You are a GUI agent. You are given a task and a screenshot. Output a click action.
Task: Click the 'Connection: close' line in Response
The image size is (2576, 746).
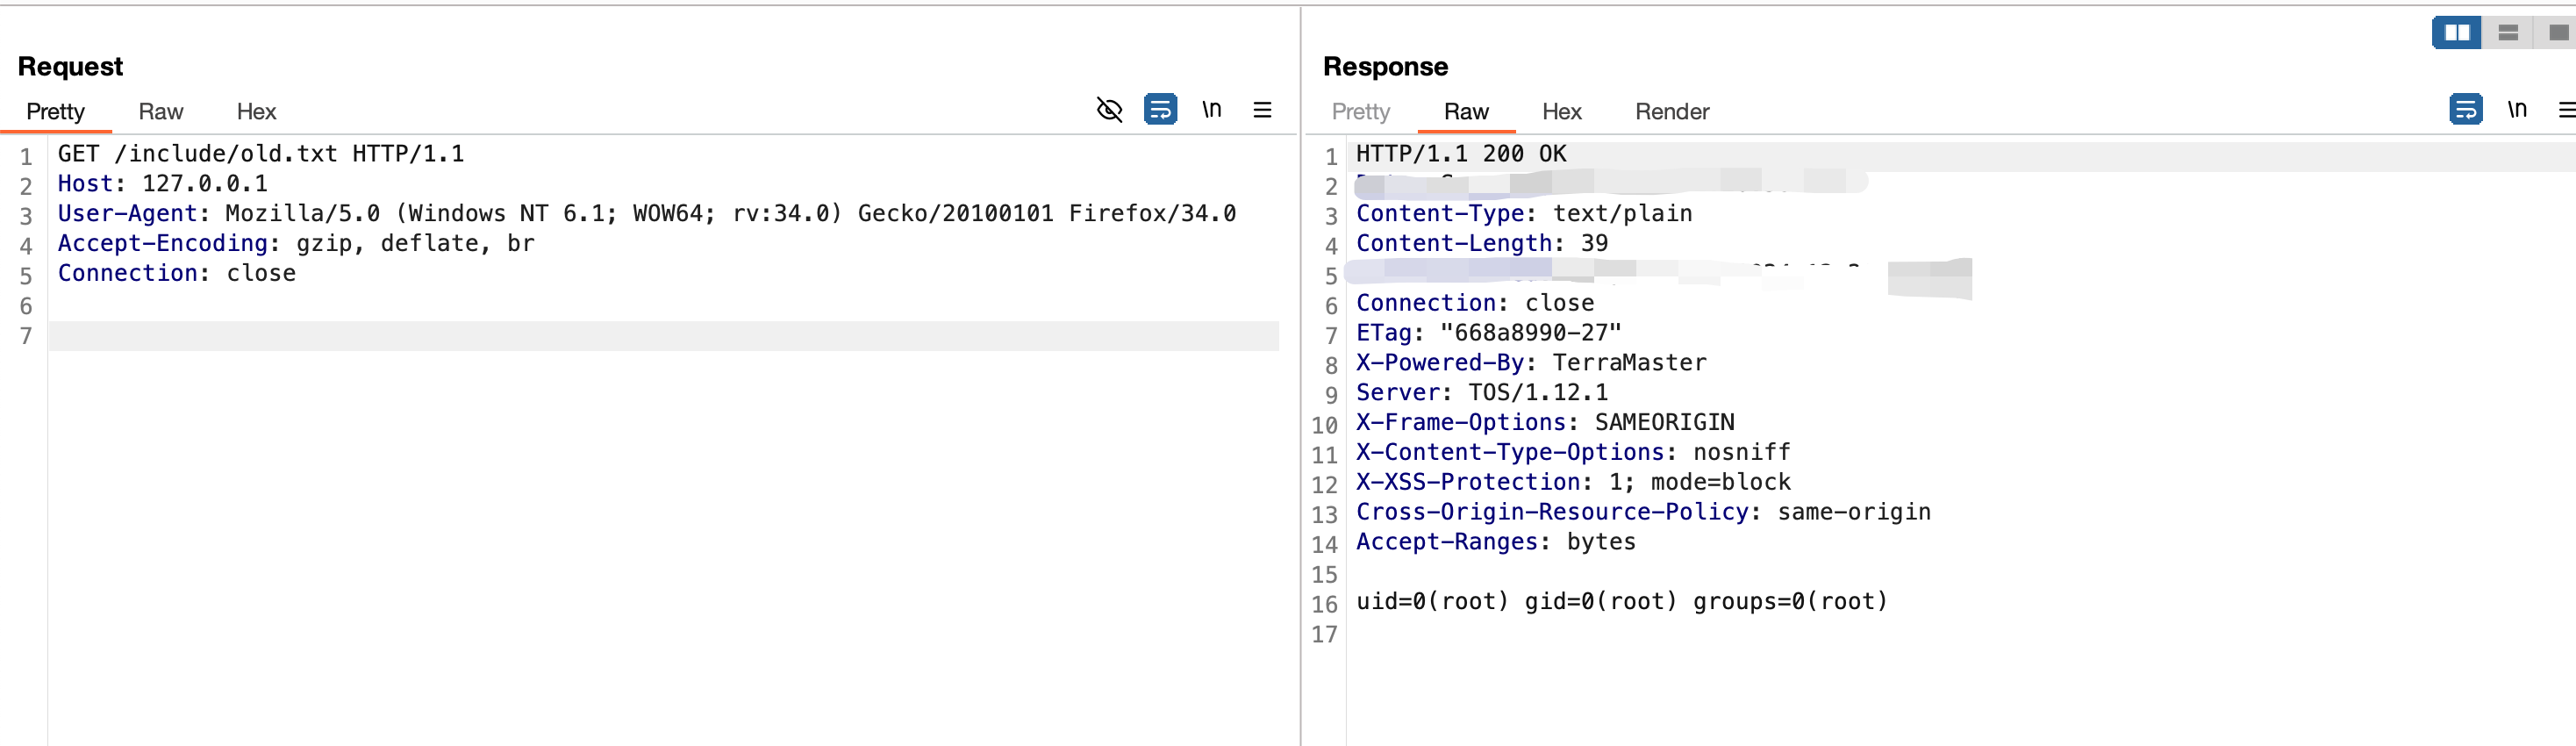[1475, 304]
